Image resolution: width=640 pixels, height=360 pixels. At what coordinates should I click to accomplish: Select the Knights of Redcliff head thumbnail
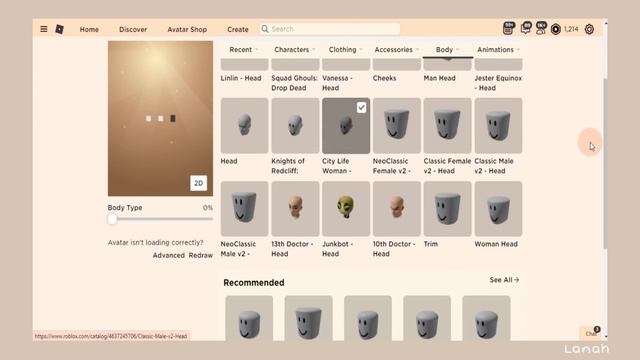pos(295,125)
